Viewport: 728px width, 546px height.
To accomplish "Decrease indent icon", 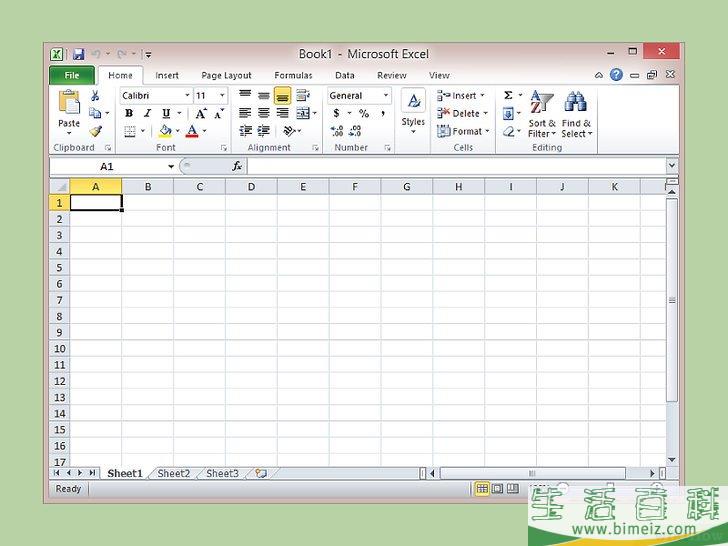I will [245, 131].
